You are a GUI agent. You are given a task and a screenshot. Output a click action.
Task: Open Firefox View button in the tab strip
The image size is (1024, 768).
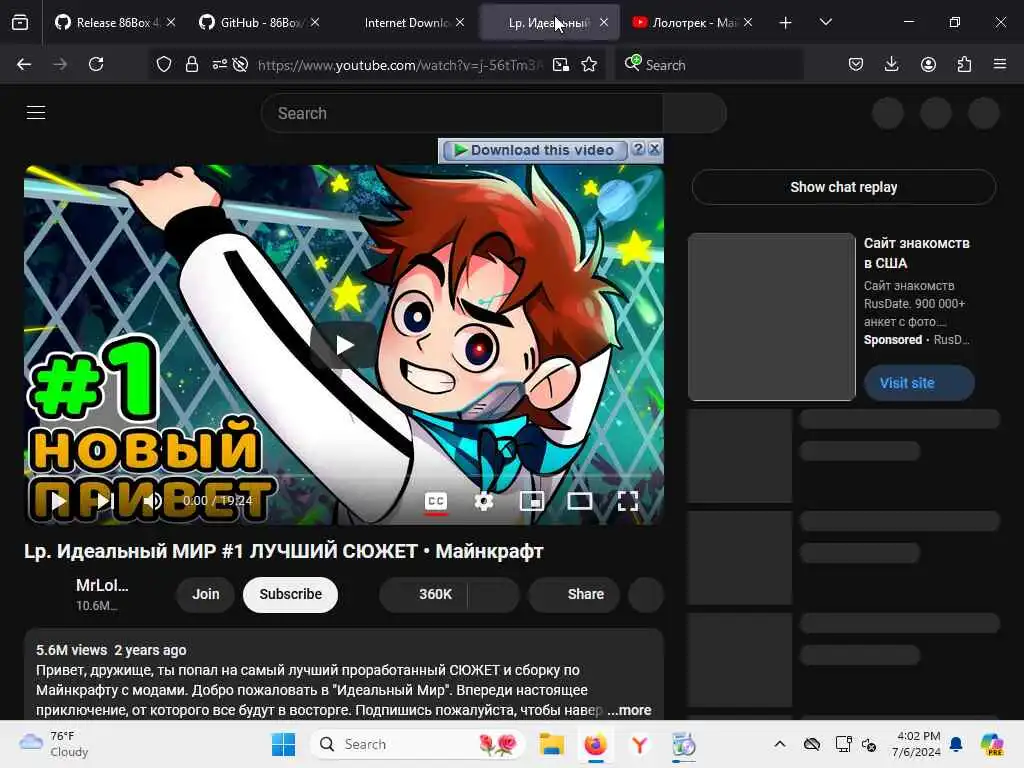point(20,22)
